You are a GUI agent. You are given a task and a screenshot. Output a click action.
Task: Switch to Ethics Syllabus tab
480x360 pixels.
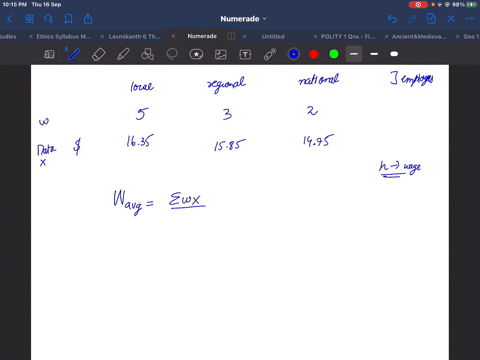pyautogui.click(x=63, y=36)
